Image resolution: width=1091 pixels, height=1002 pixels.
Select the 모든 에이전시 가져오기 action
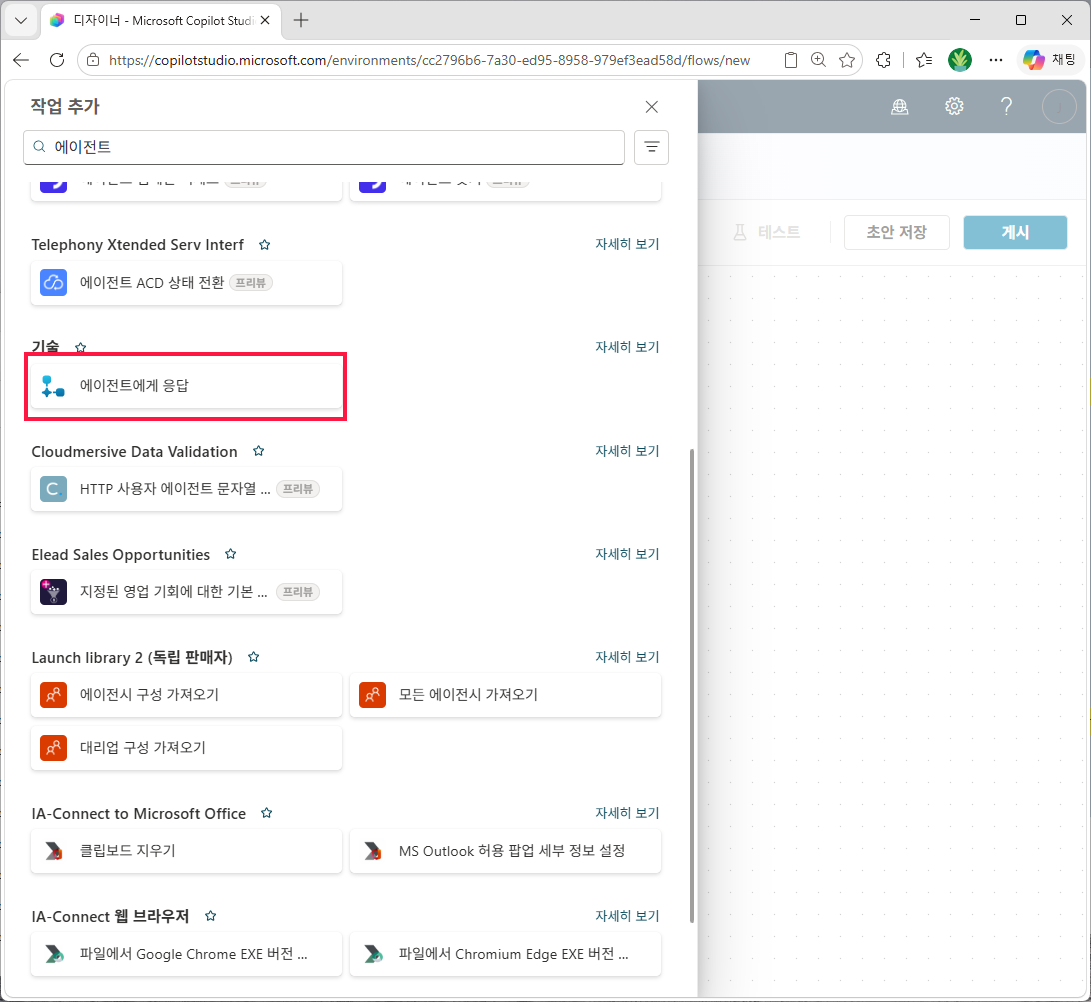(x=505, y=694)
